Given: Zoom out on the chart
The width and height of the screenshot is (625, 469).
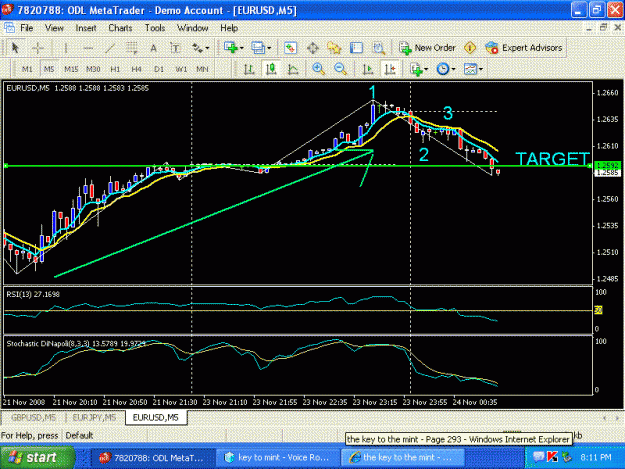Looking at the screenshot, I should [x=340, y=69].
